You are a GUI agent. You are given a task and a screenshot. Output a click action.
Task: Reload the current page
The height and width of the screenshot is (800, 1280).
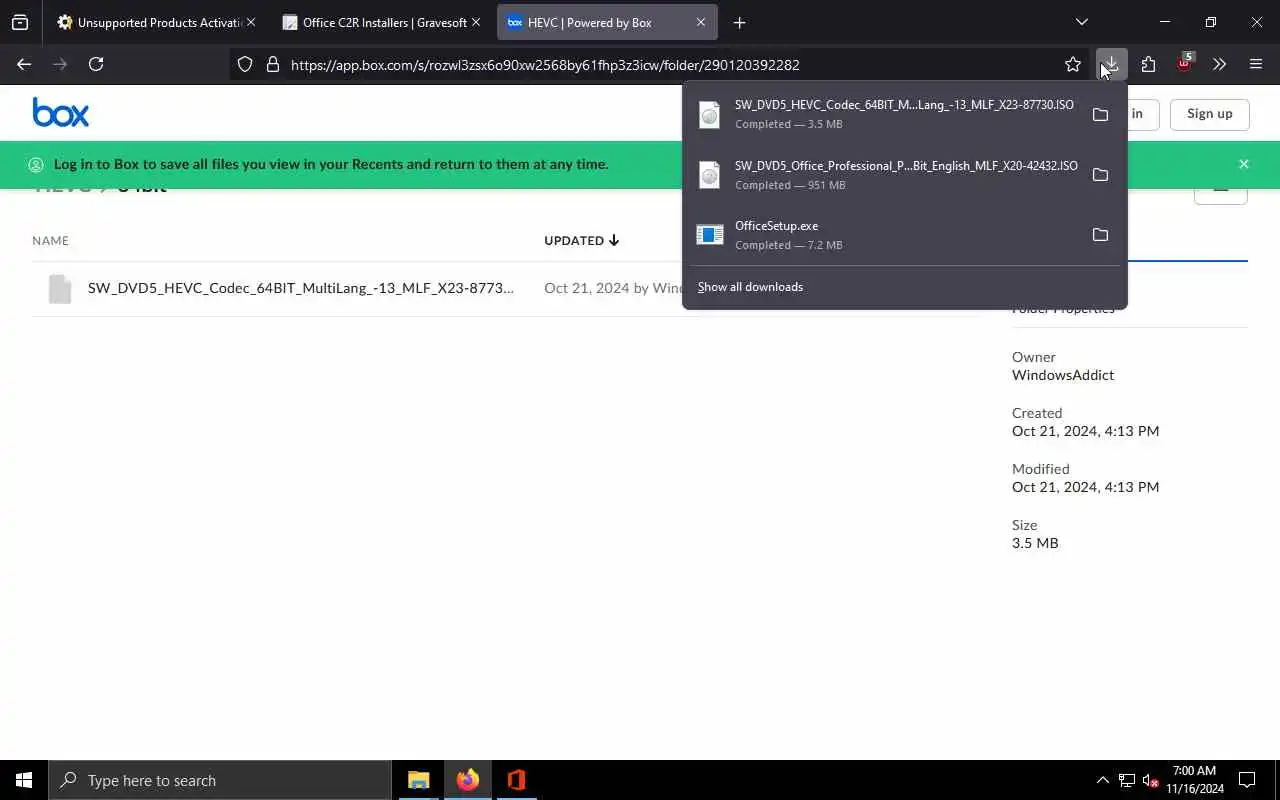pyautogui.click(x=96, y=64)
